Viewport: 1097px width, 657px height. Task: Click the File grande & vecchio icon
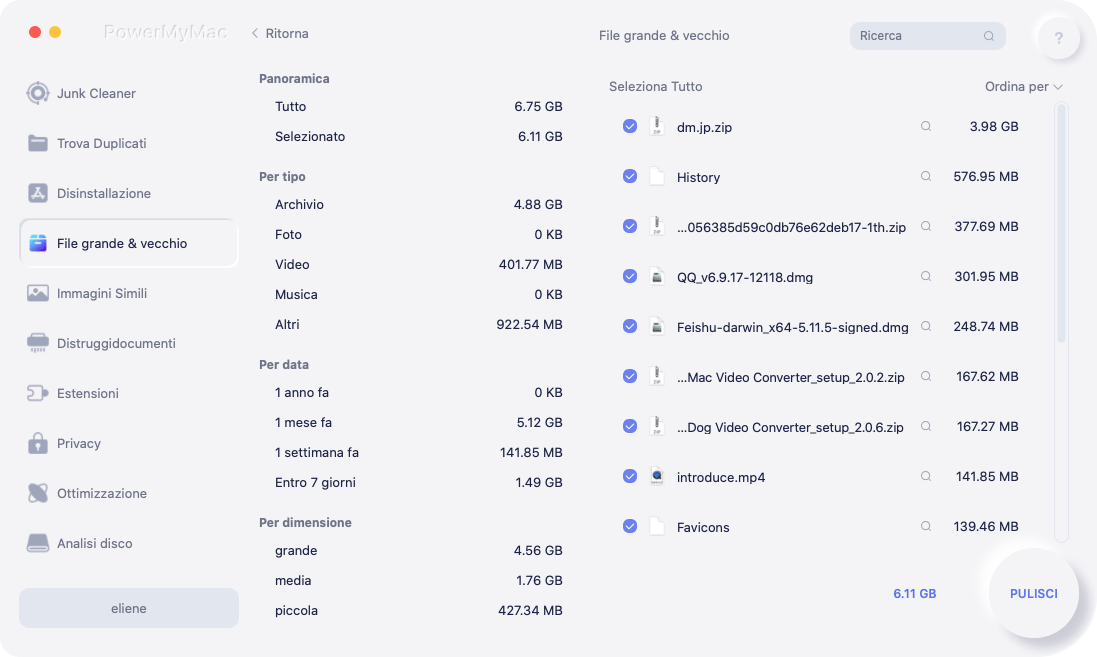[38, 243]
